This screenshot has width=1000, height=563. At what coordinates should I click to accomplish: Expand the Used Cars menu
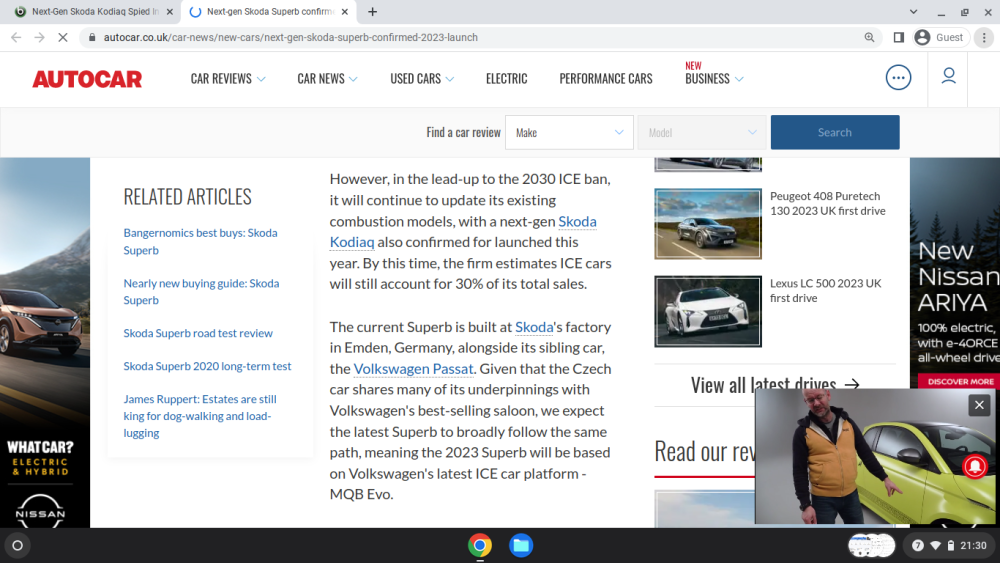pyautogui.click(x=422, y=79)
